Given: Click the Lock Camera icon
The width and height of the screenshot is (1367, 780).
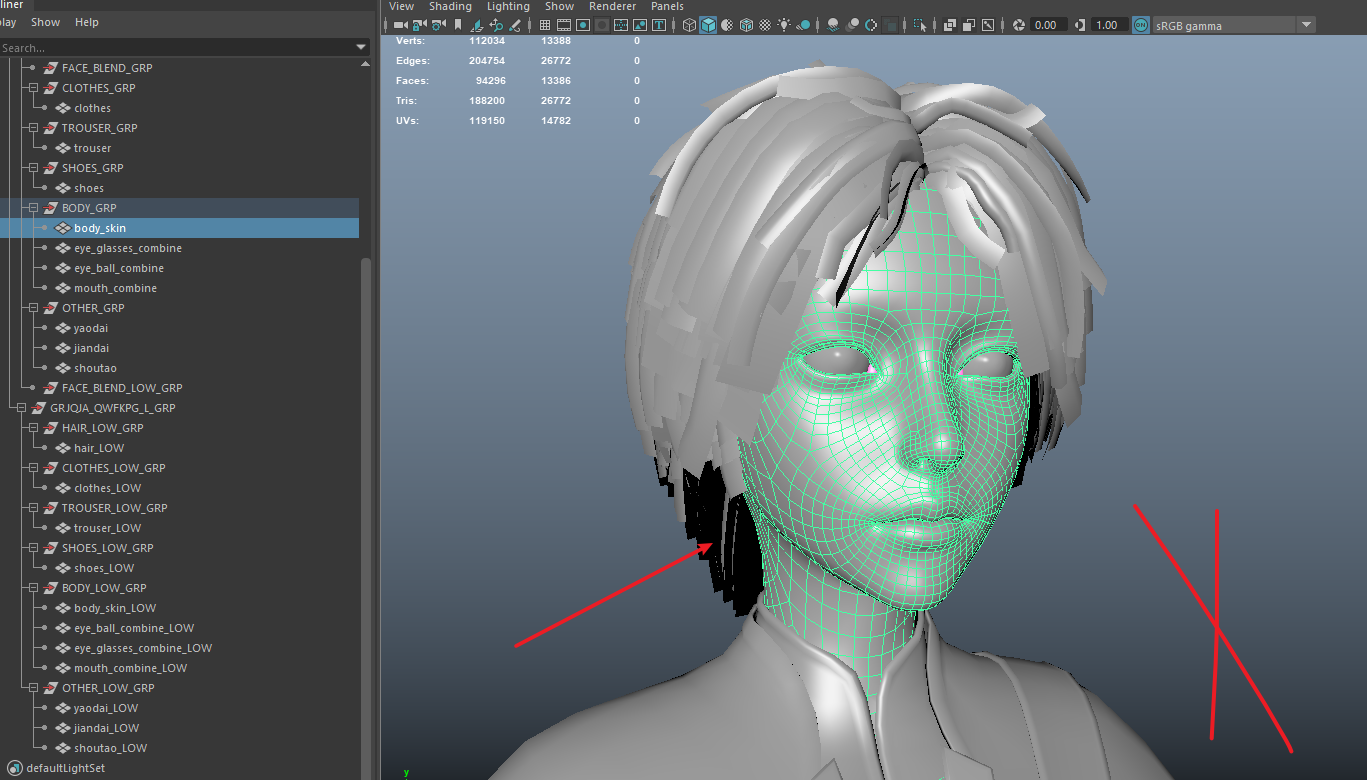Looking at the screenshot, I should pyautogui.click(x=419, y=25).
